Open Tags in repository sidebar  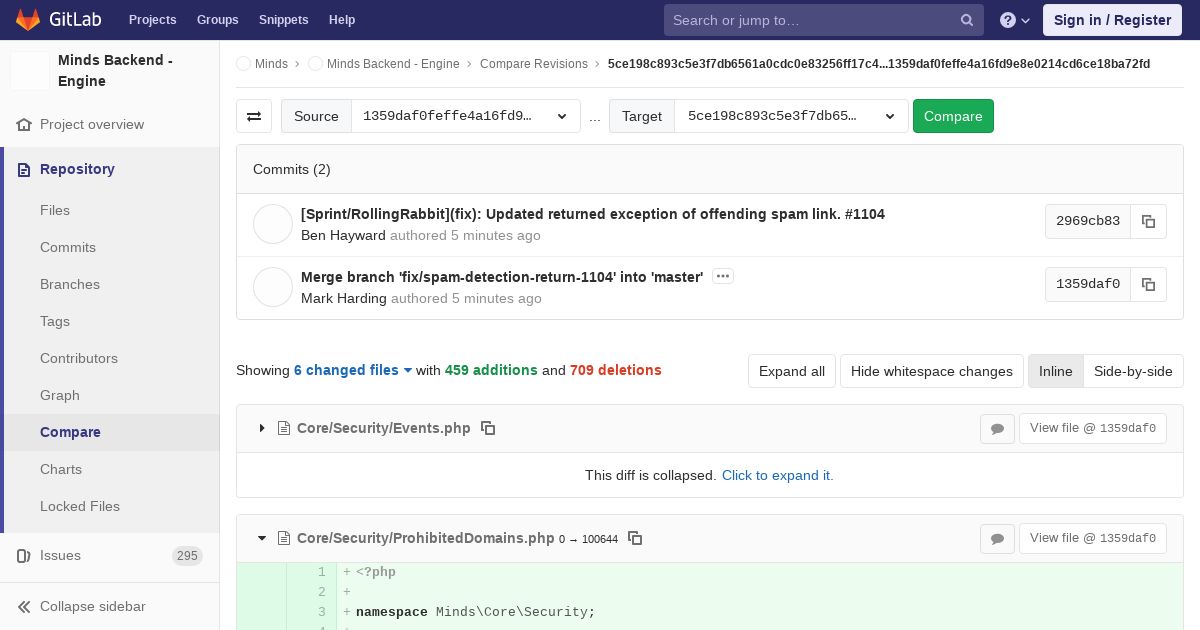55,321
